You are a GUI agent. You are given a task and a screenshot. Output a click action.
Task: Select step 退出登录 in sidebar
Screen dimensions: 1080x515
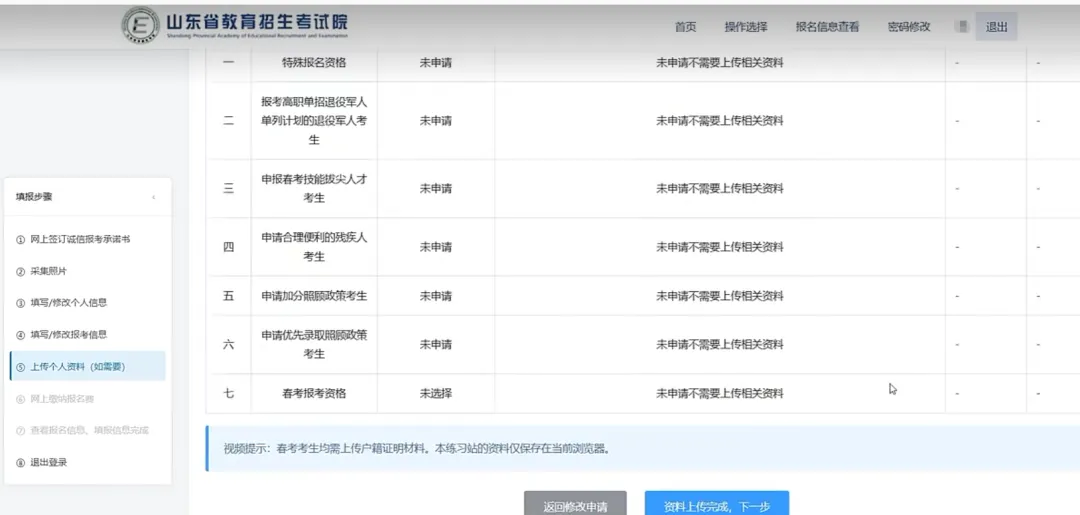click(41, 463)
